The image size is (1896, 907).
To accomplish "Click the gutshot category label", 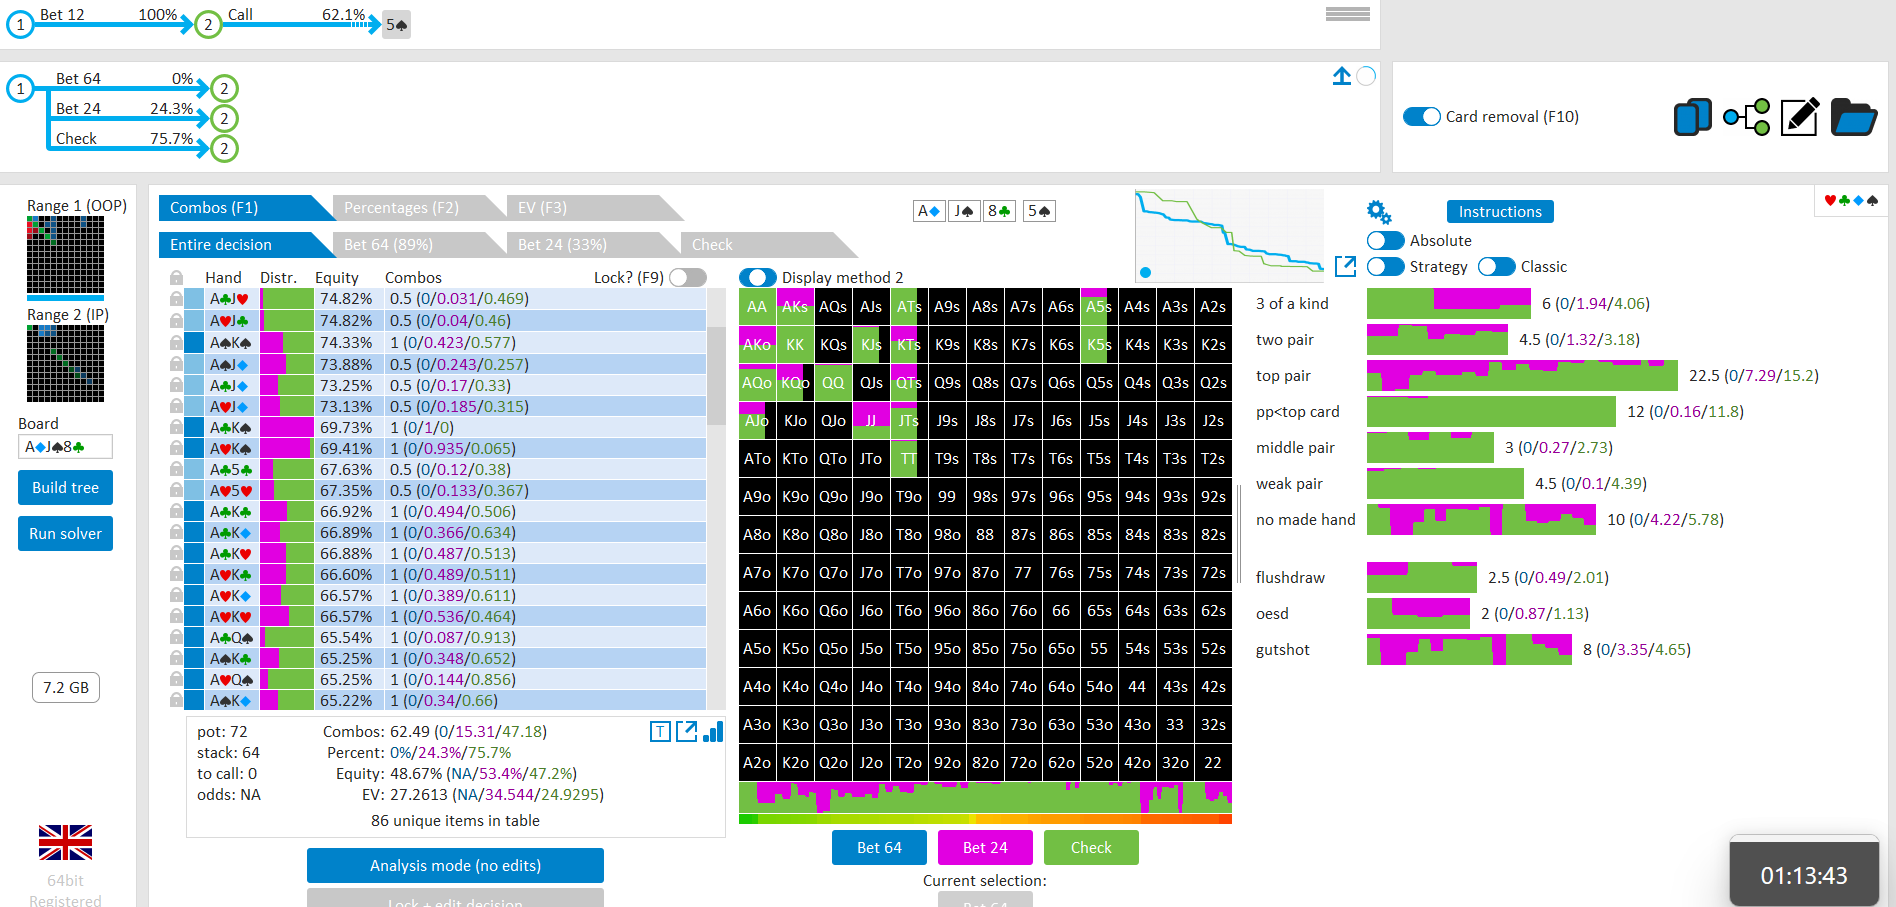I will [1283, 650].
